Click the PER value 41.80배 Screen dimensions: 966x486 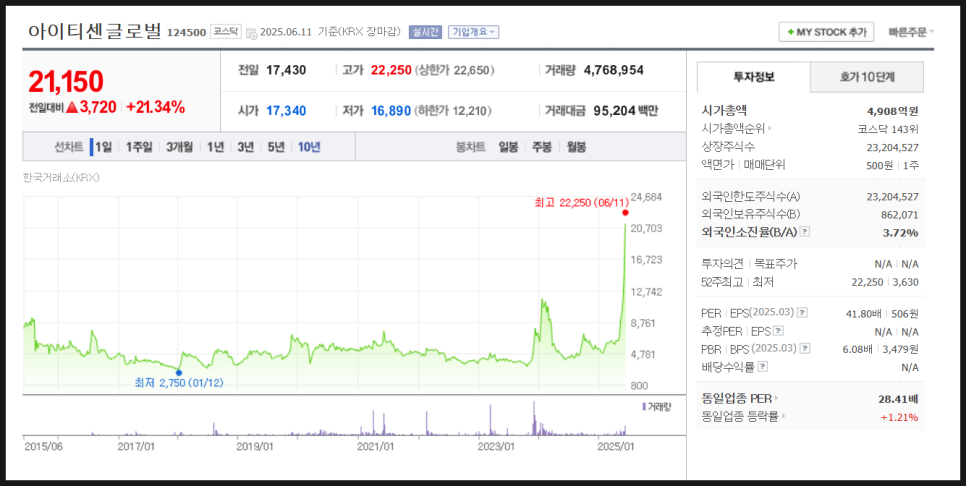[x=863, y=314]
